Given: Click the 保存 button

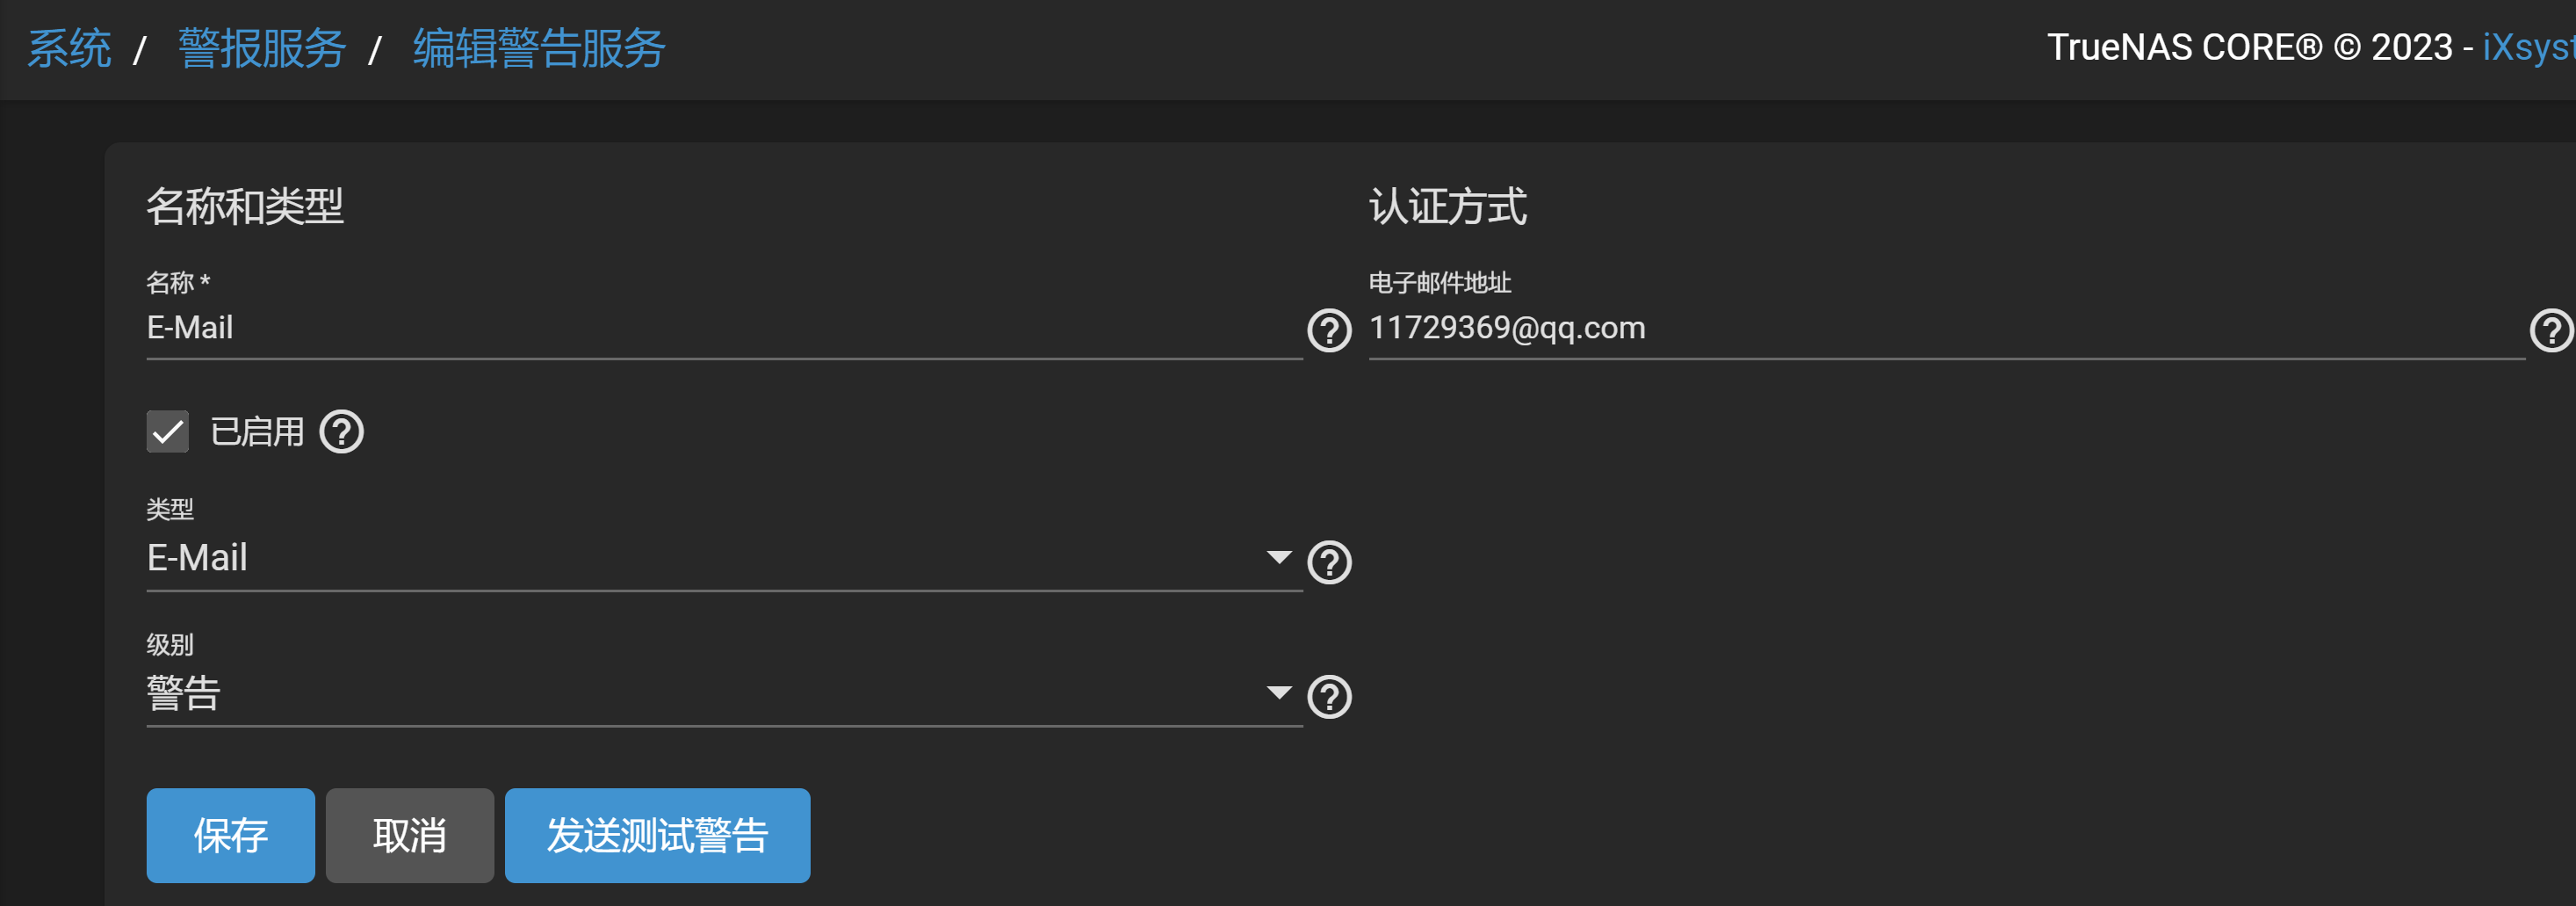Looking at the screenshot, I should click(230, 835).
